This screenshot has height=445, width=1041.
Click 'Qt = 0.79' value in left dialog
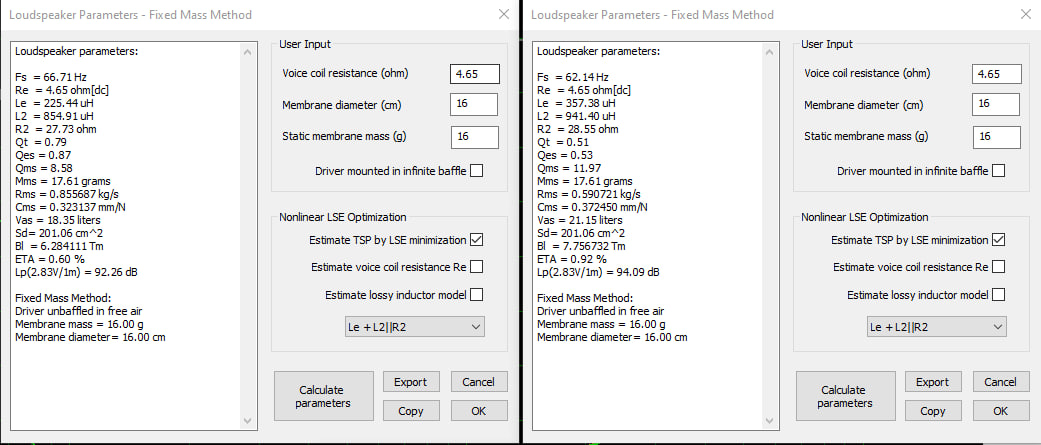tap(40, 142)
